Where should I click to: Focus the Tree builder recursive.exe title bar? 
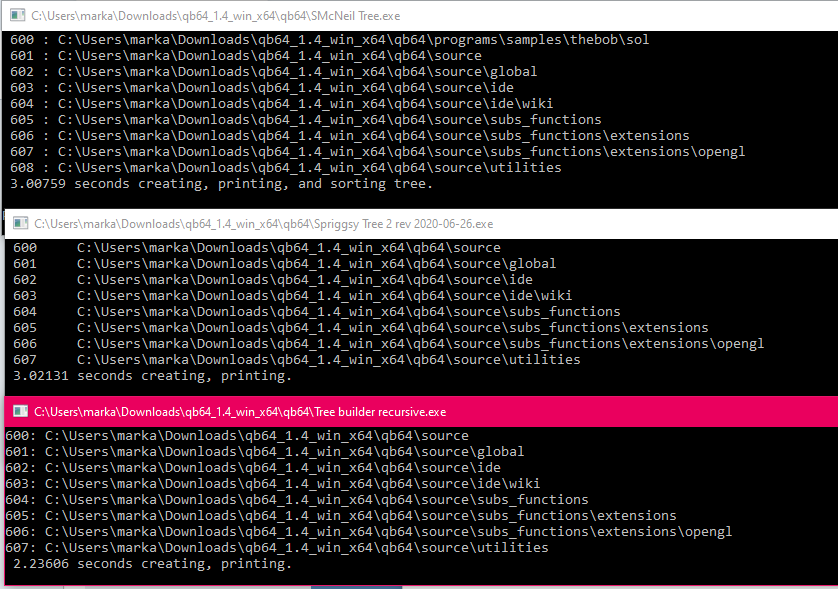pyautogui.click(x=421, y=412)
